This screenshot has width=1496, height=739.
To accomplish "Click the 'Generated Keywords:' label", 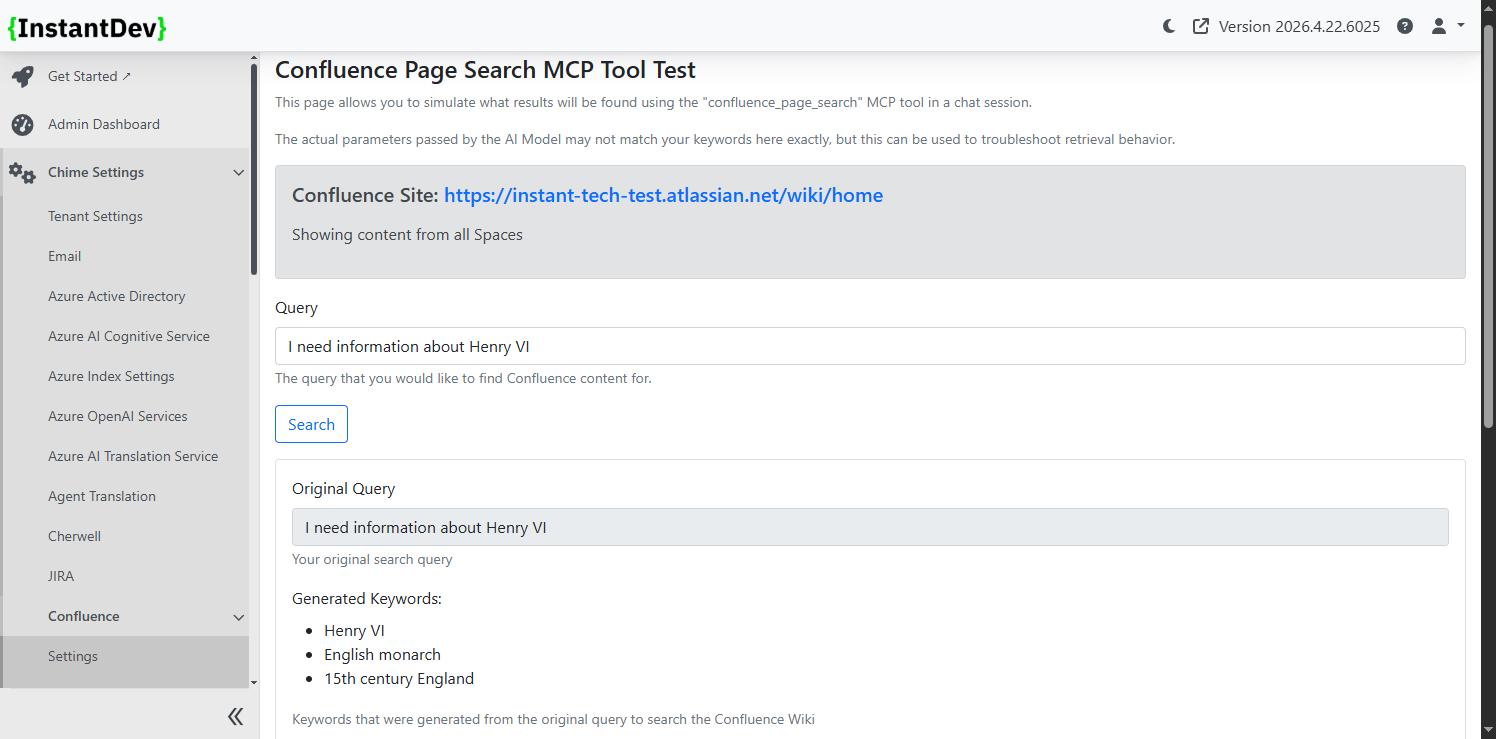I will coord(367,599).
